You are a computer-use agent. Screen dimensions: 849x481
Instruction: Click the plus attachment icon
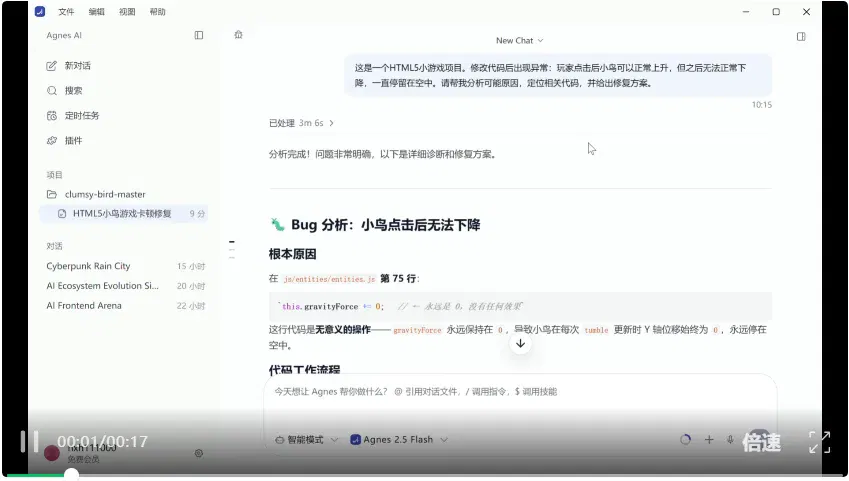[x=709, y=440]
